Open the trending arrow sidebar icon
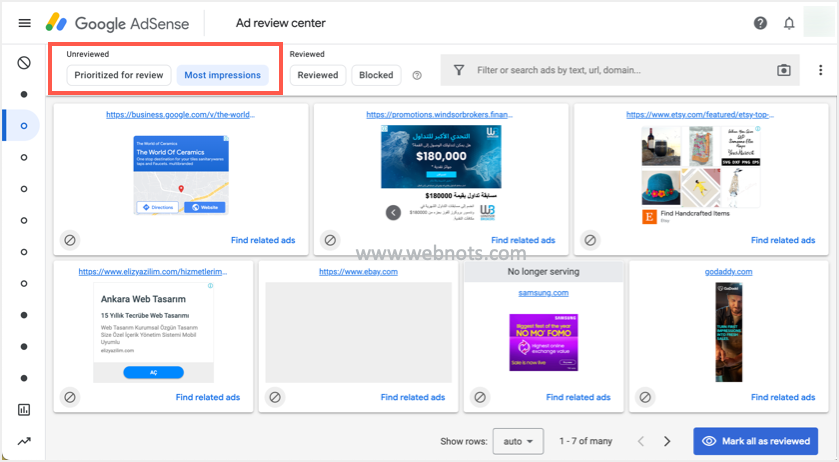Image resolution: width=839 pixels, height=462 pixels. [x=24, y=441]
